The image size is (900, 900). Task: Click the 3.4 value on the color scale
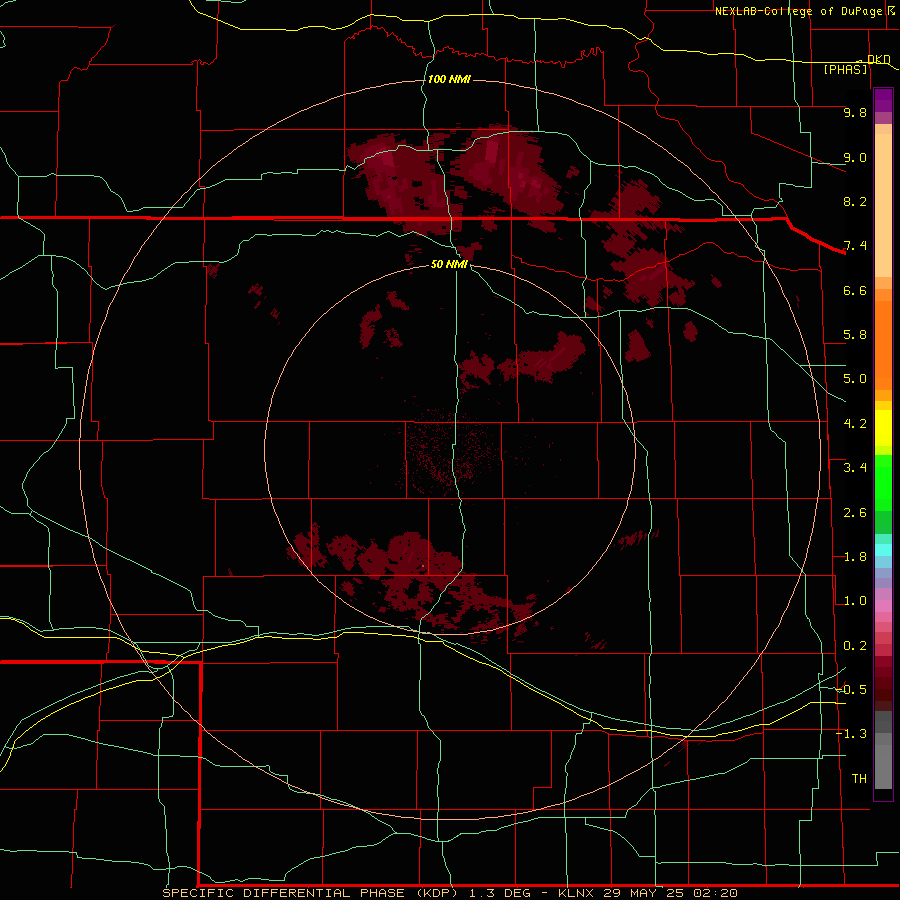coord(855,468)
